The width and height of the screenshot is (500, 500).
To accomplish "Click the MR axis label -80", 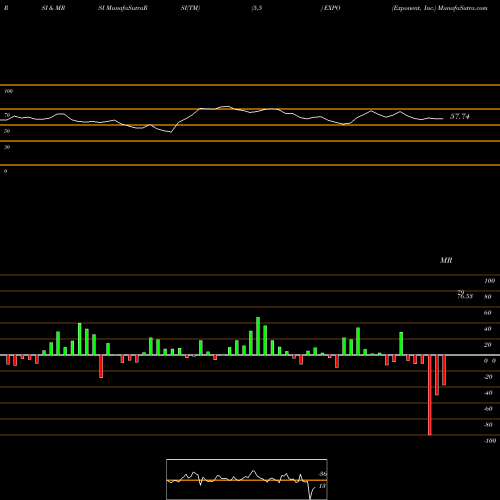I will coord(488,425).
